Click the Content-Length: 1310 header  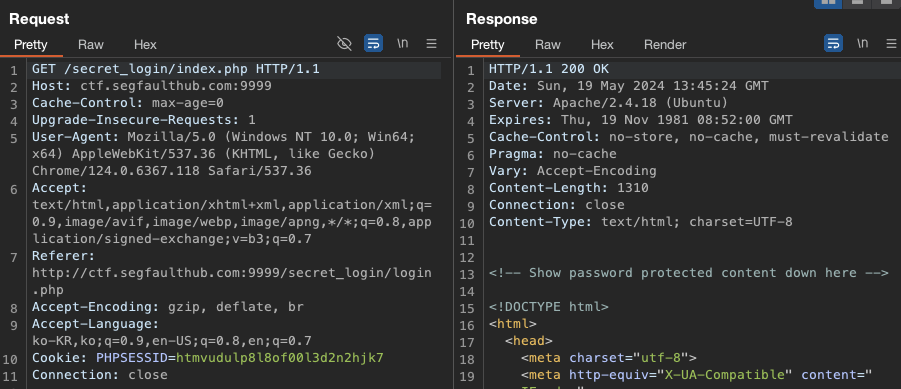pyautogui.click(x=568, y=188)
